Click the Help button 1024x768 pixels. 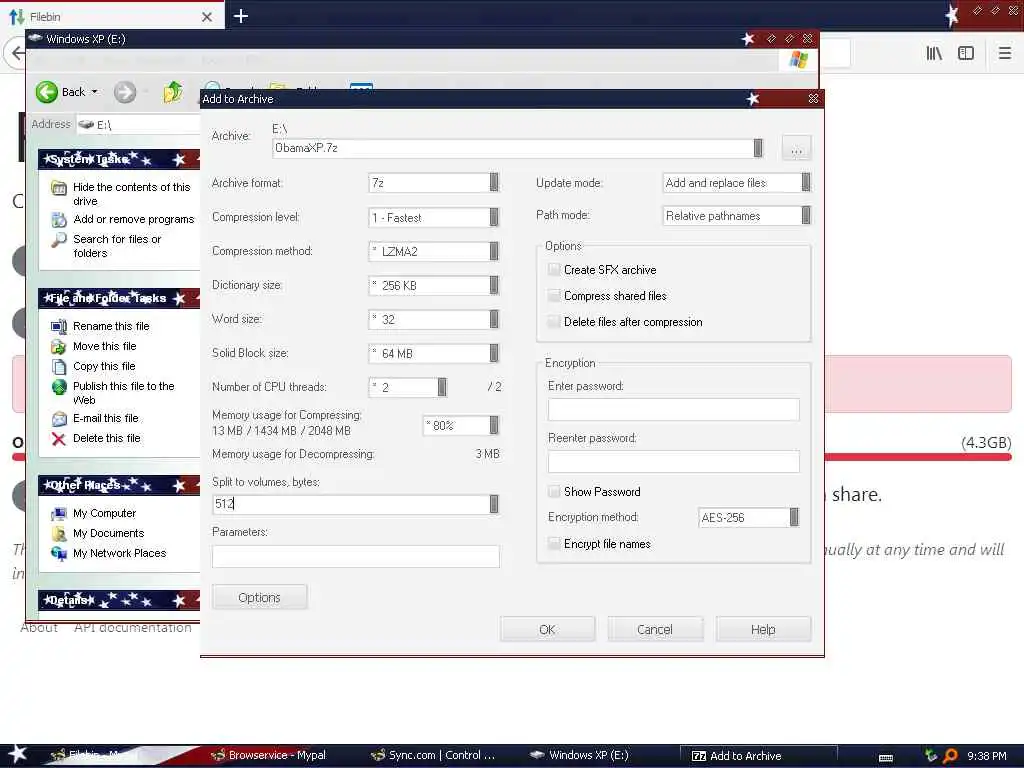(x=763, y=630)
